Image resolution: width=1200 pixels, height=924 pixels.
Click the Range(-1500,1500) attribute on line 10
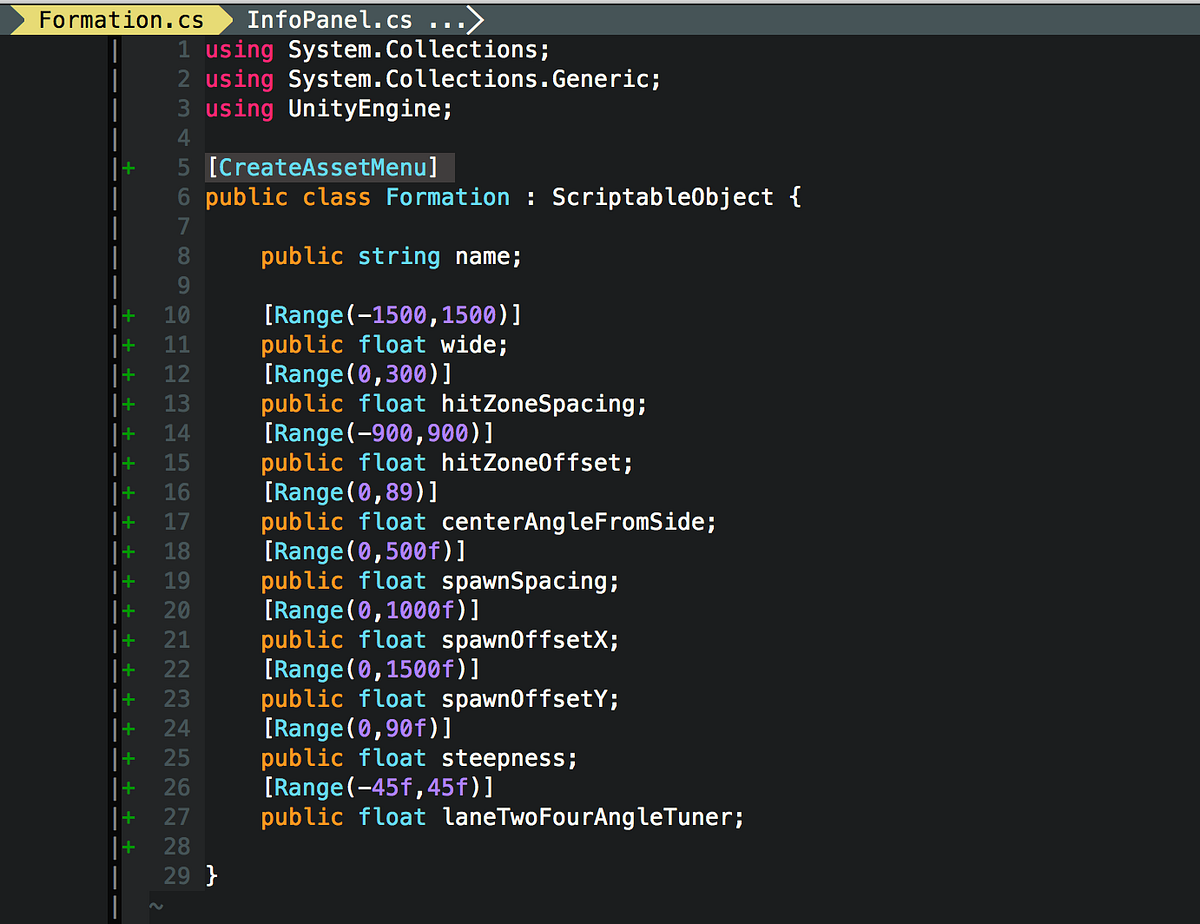(390, 314)
